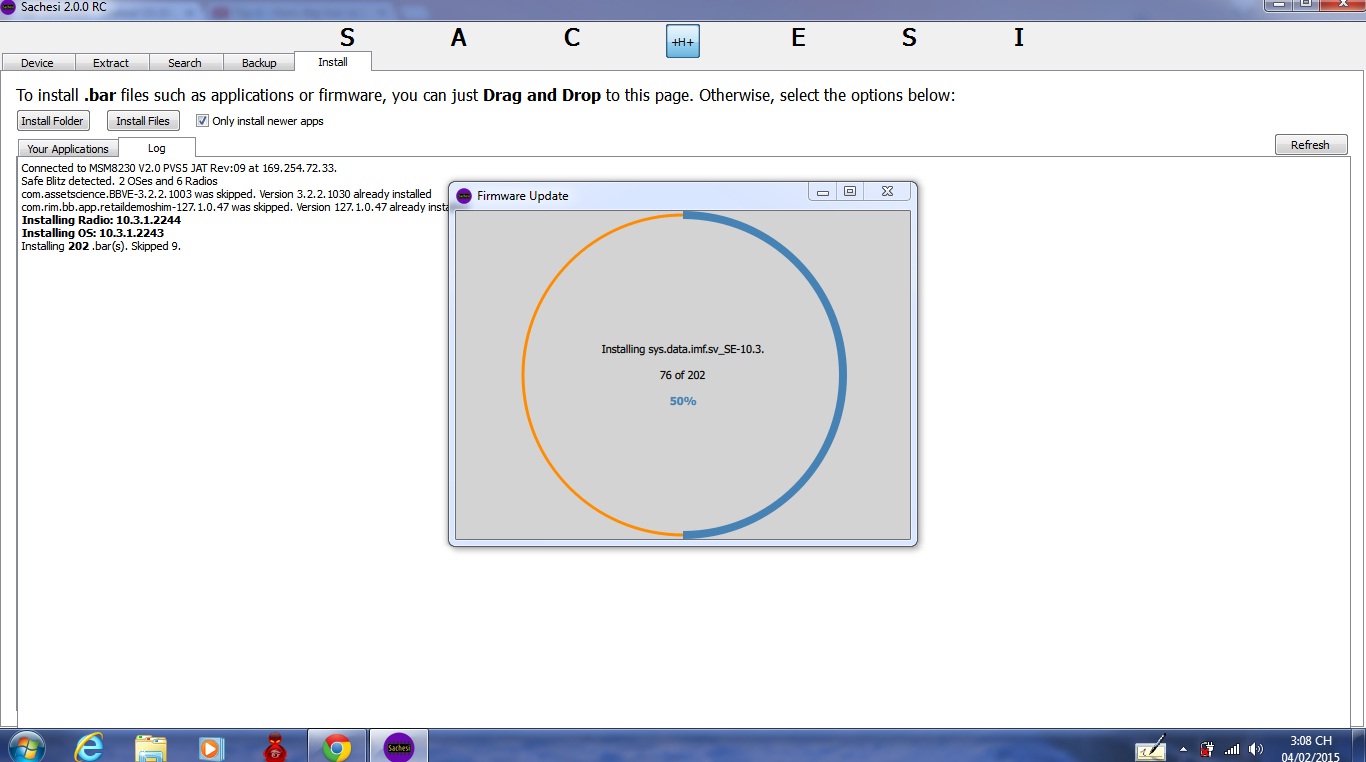Click 'Installing sys.data.imf.sv_SE-10.3.' text
Screen dimensions: 1366x762
[x=683, y=349]
